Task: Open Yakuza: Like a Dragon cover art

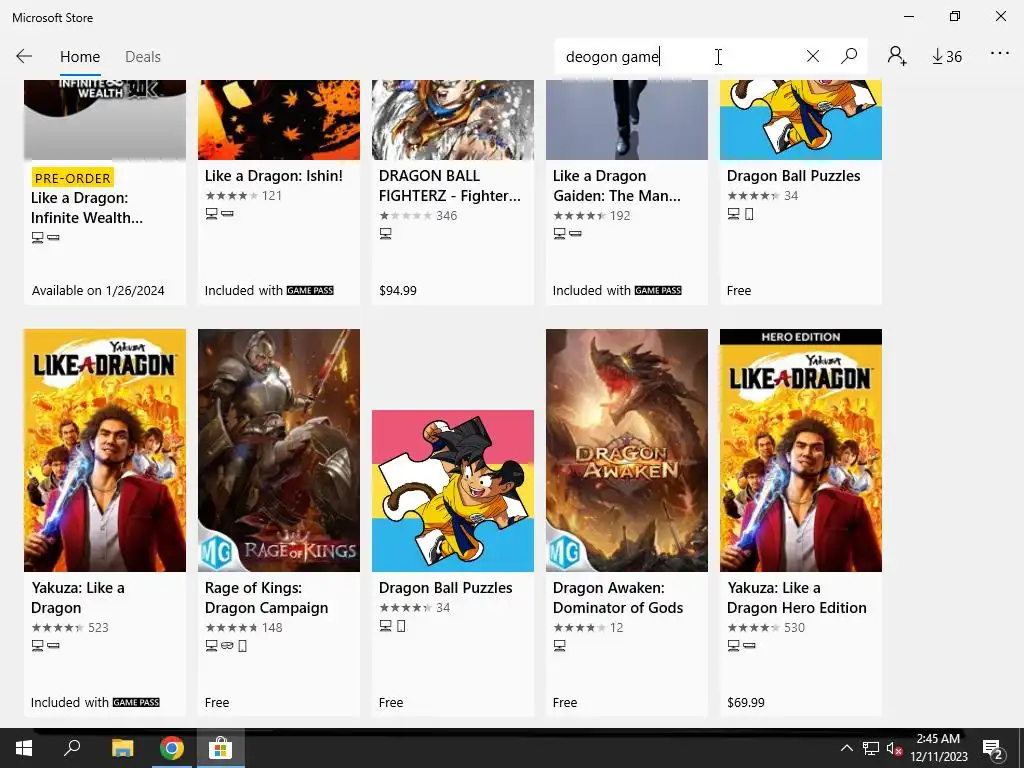Action: point(104,451)
